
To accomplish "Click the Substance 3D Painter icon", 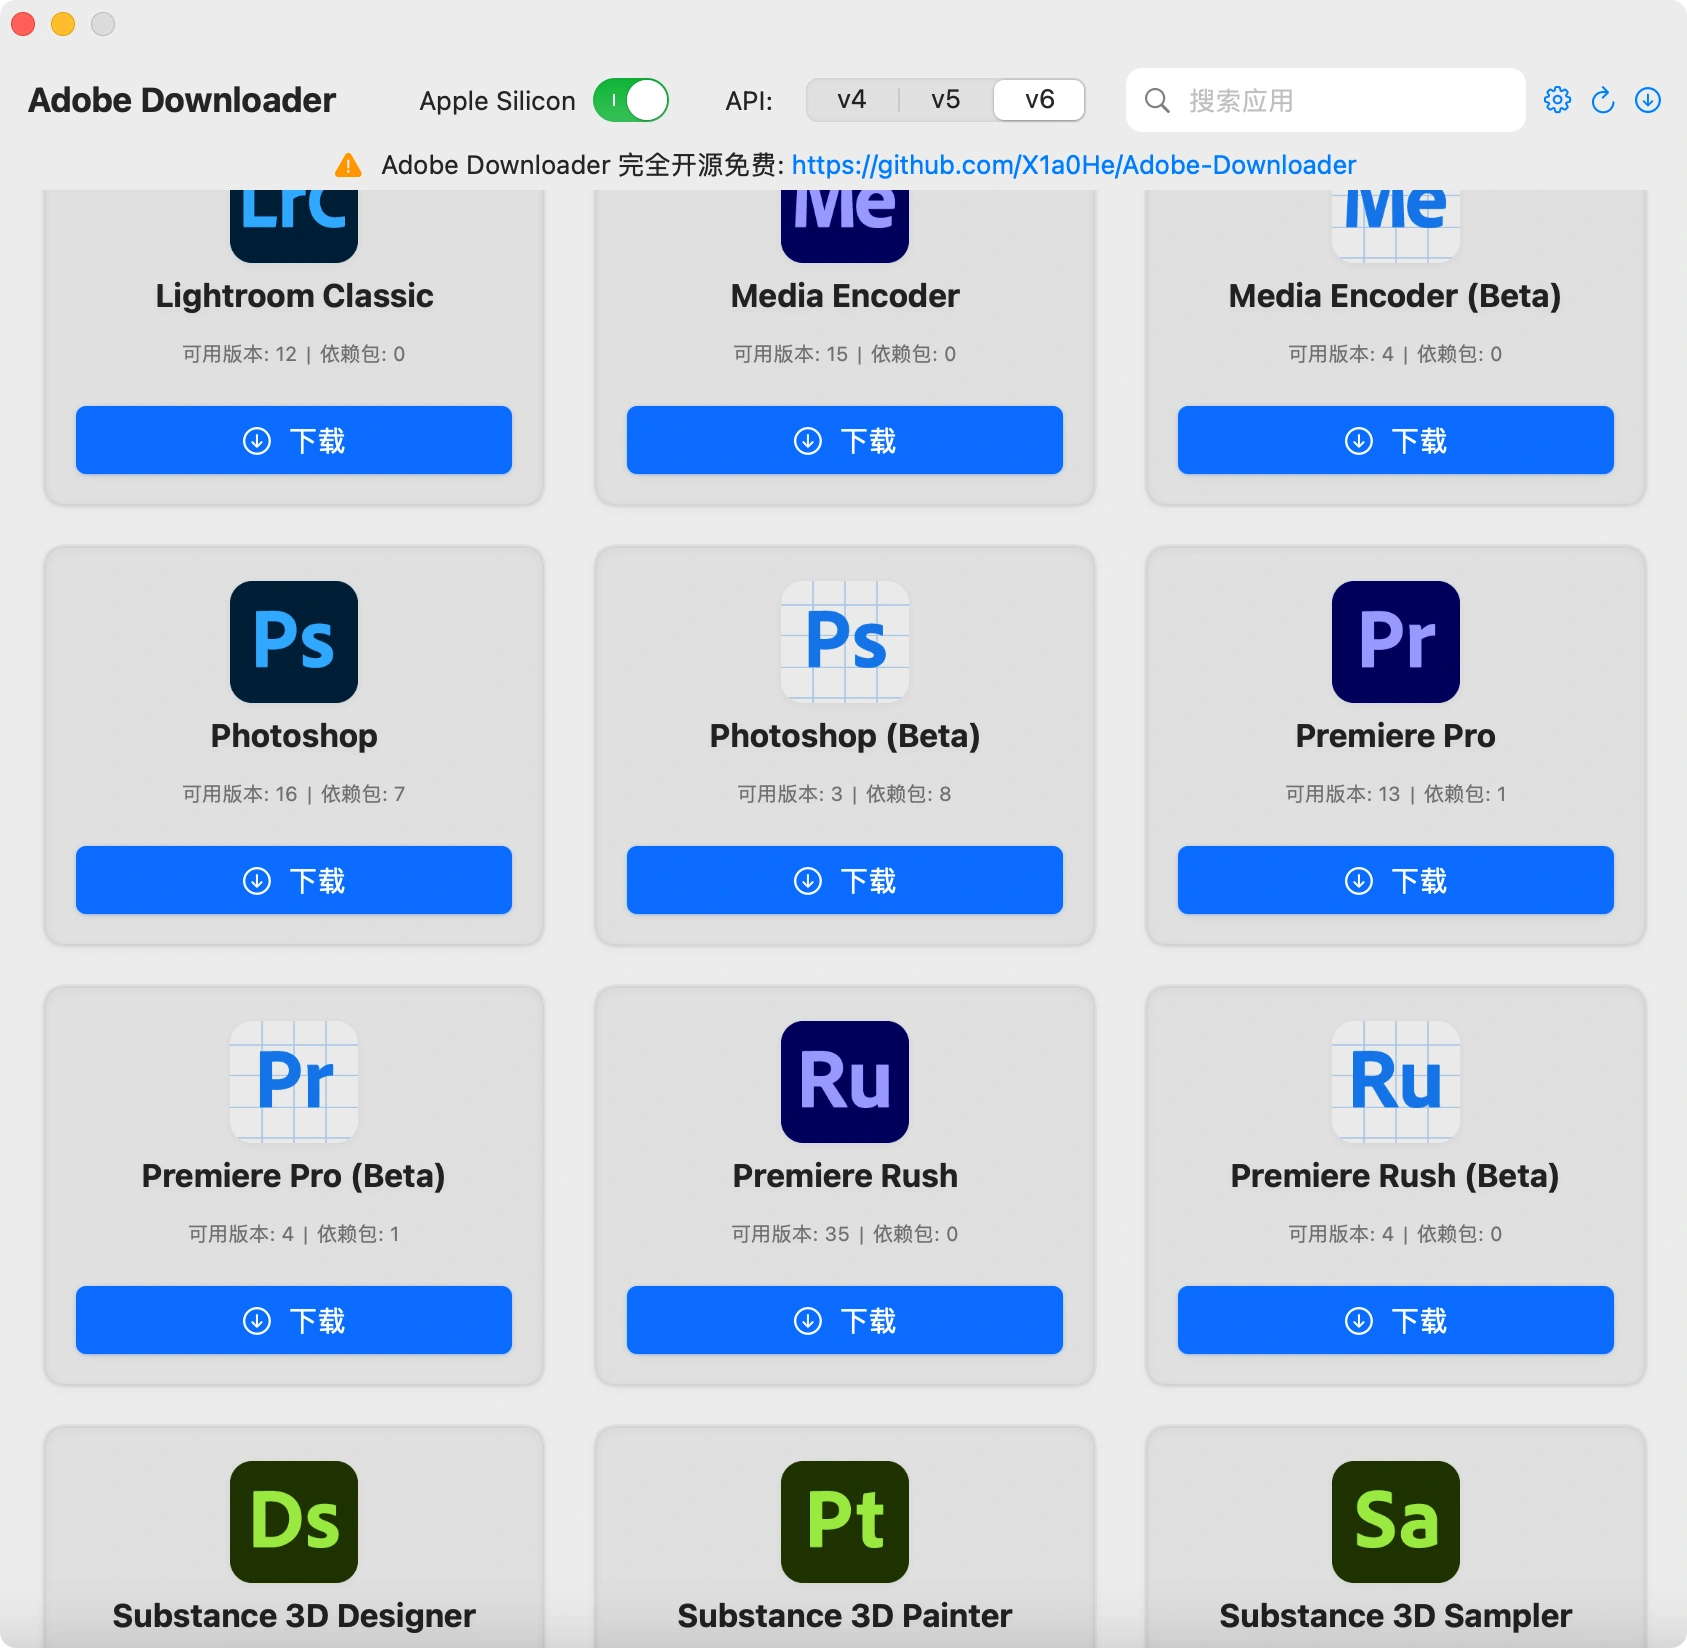I will pos(845,1522).
